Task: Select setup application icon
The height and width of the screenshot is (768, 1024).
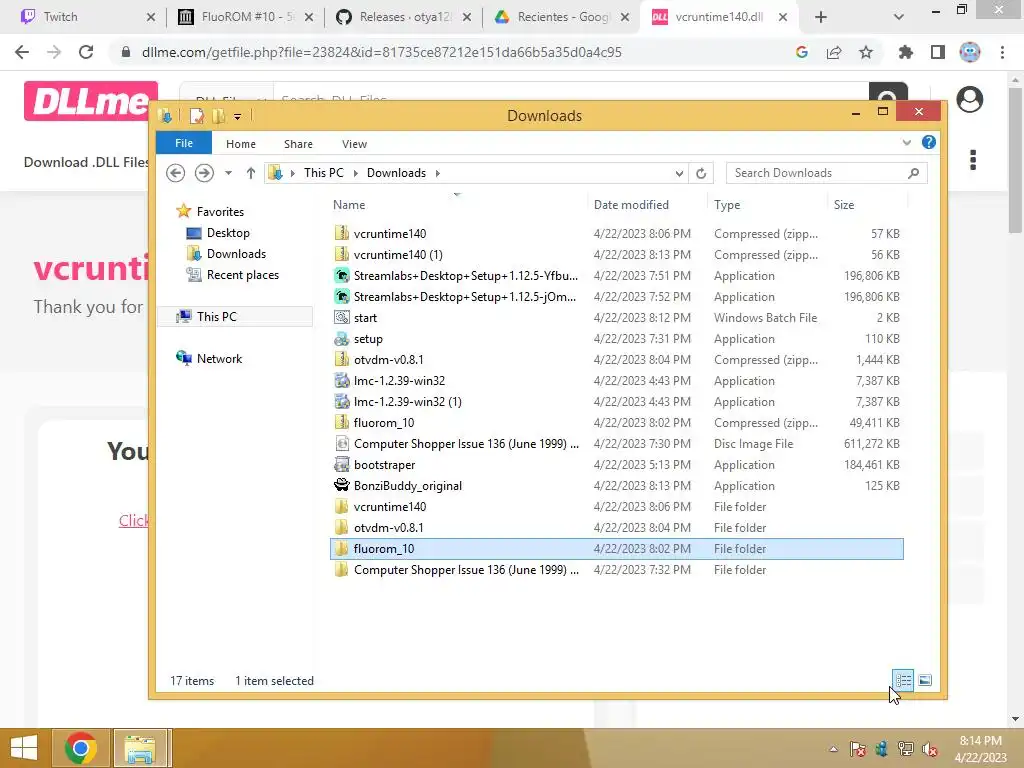Action: point(342,338)
